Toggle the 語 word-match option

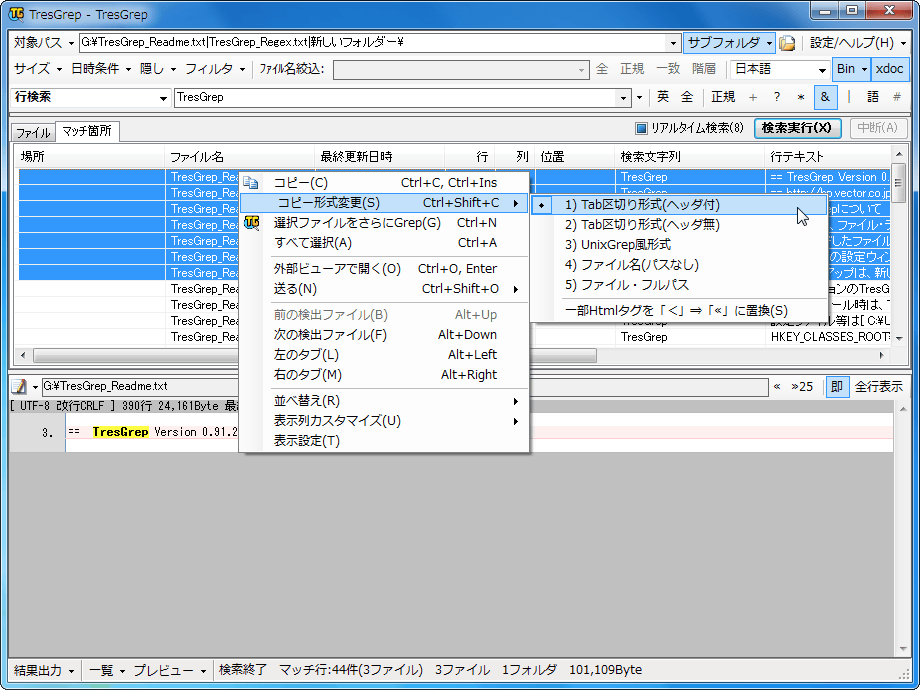pyautogui.click(x=873, y=97)
